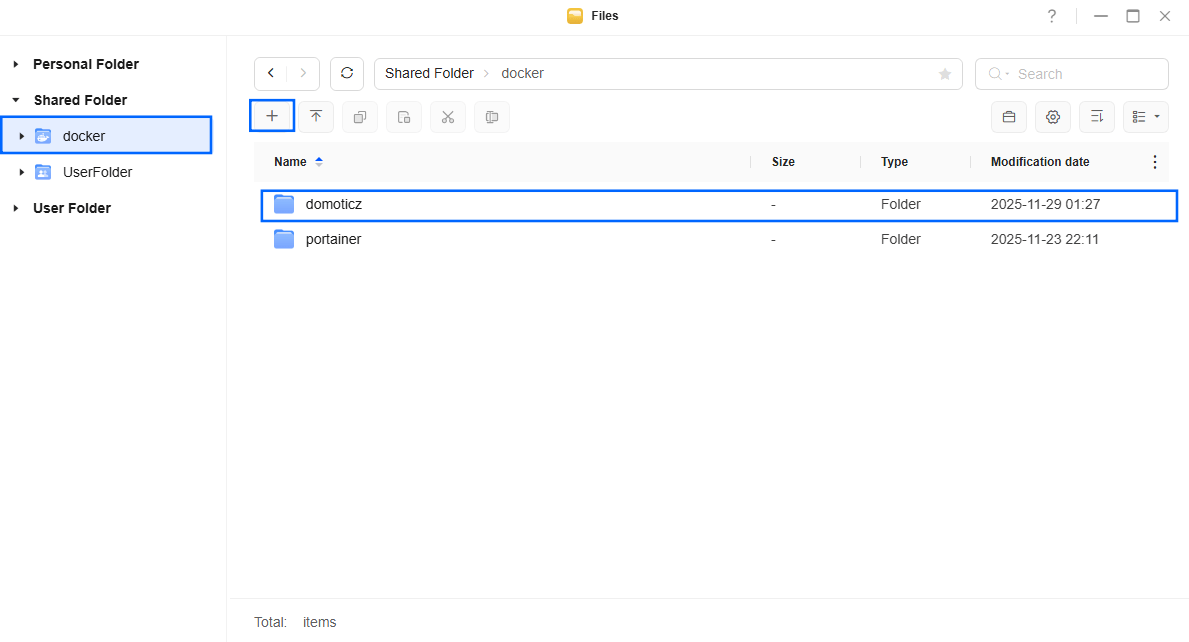Open the view mode dropdown

click(x=1145, y=117)
